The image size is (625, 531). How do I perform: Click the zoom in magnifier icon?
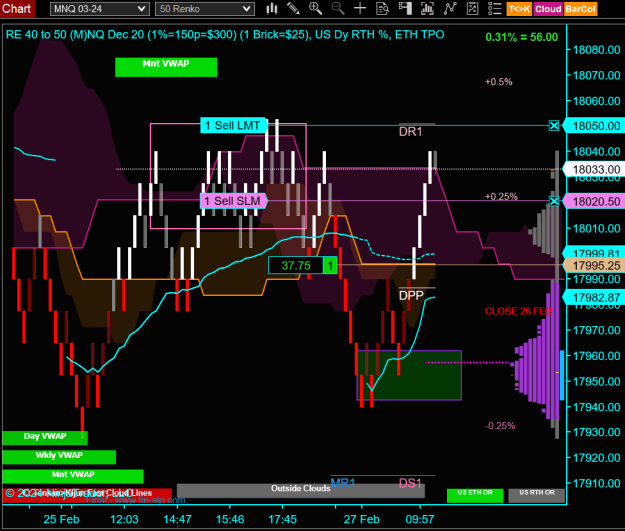(315, 8)
